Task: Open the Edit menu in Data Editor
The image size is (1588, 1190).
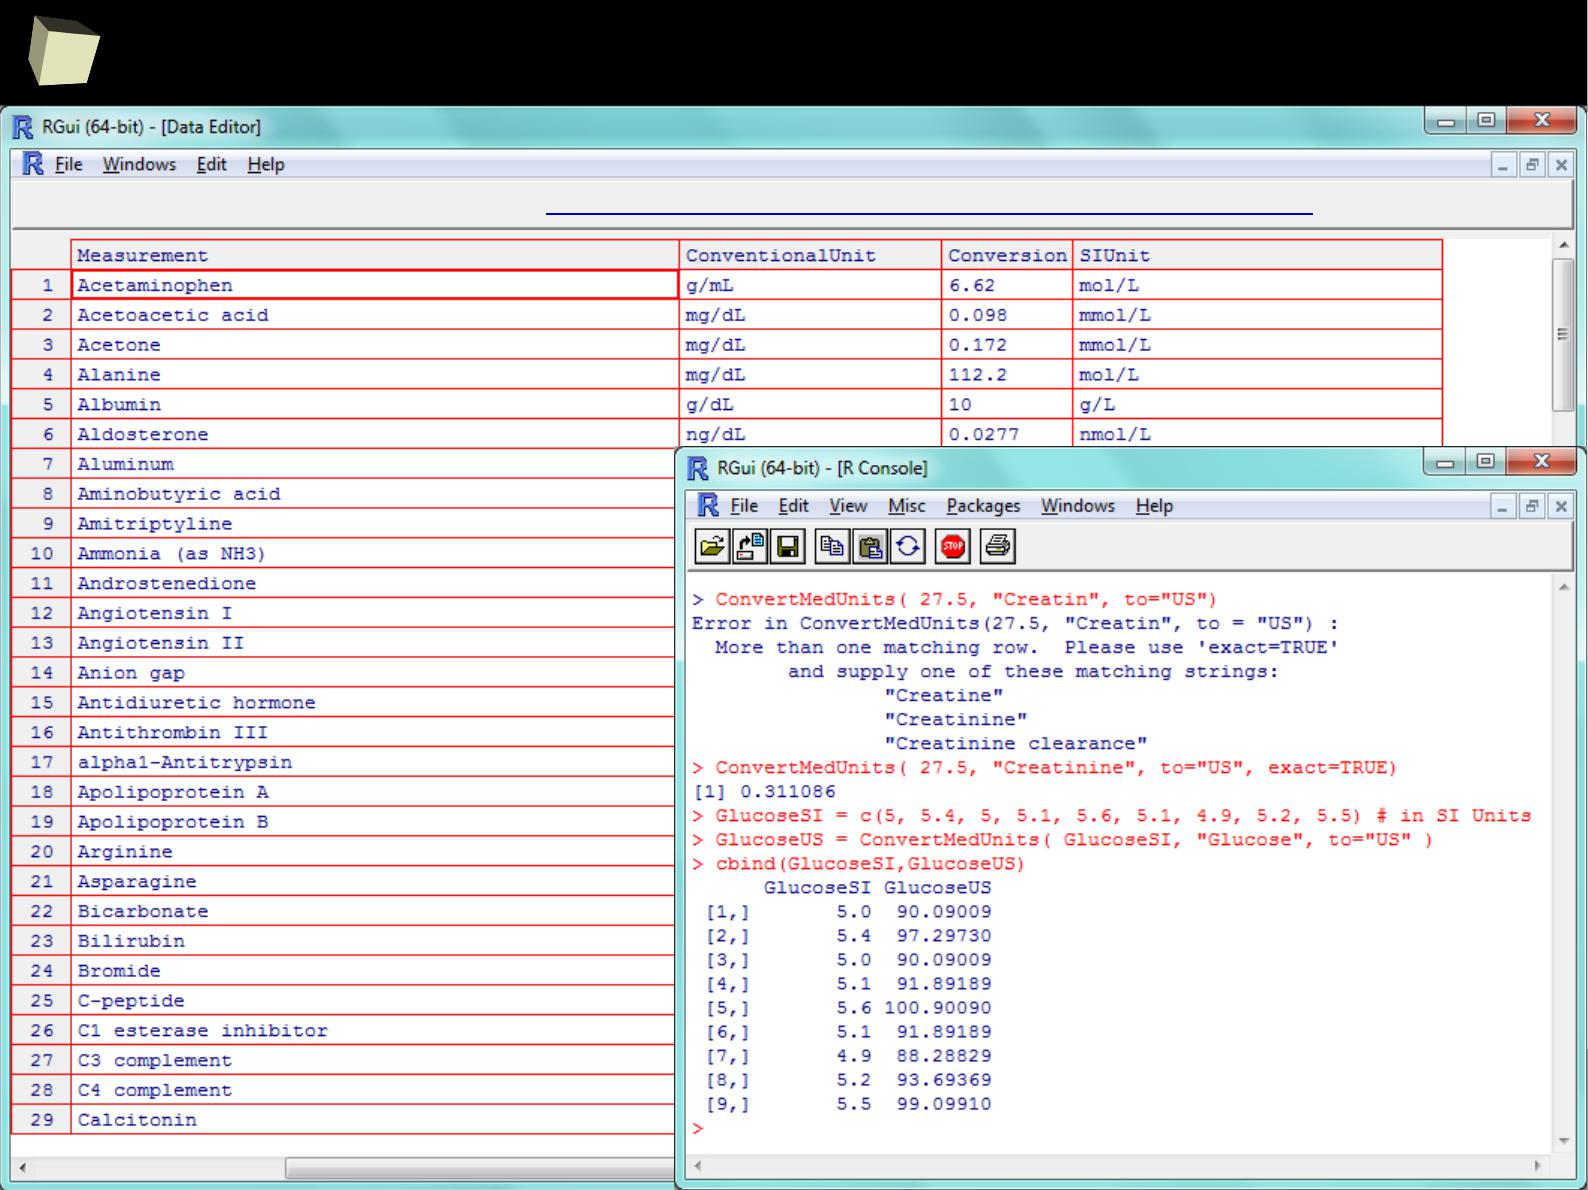Action: click(211, 164)
